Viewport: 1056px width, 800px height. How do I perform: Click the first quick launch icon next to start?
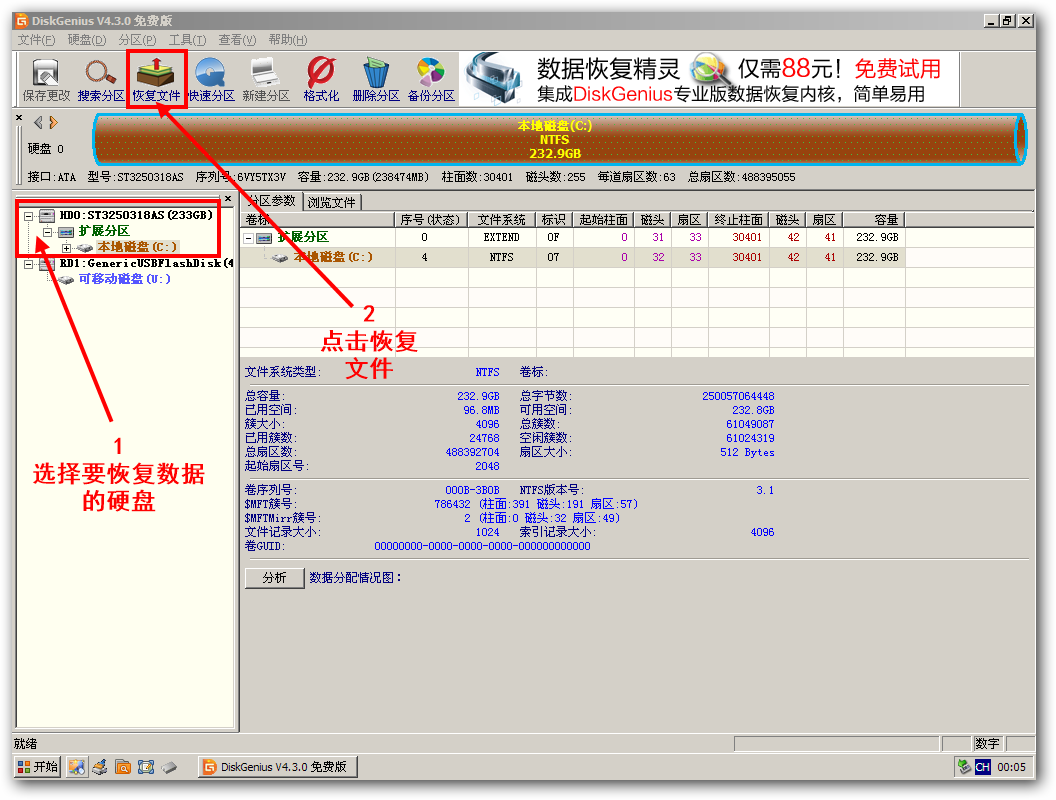pos(77,766)
